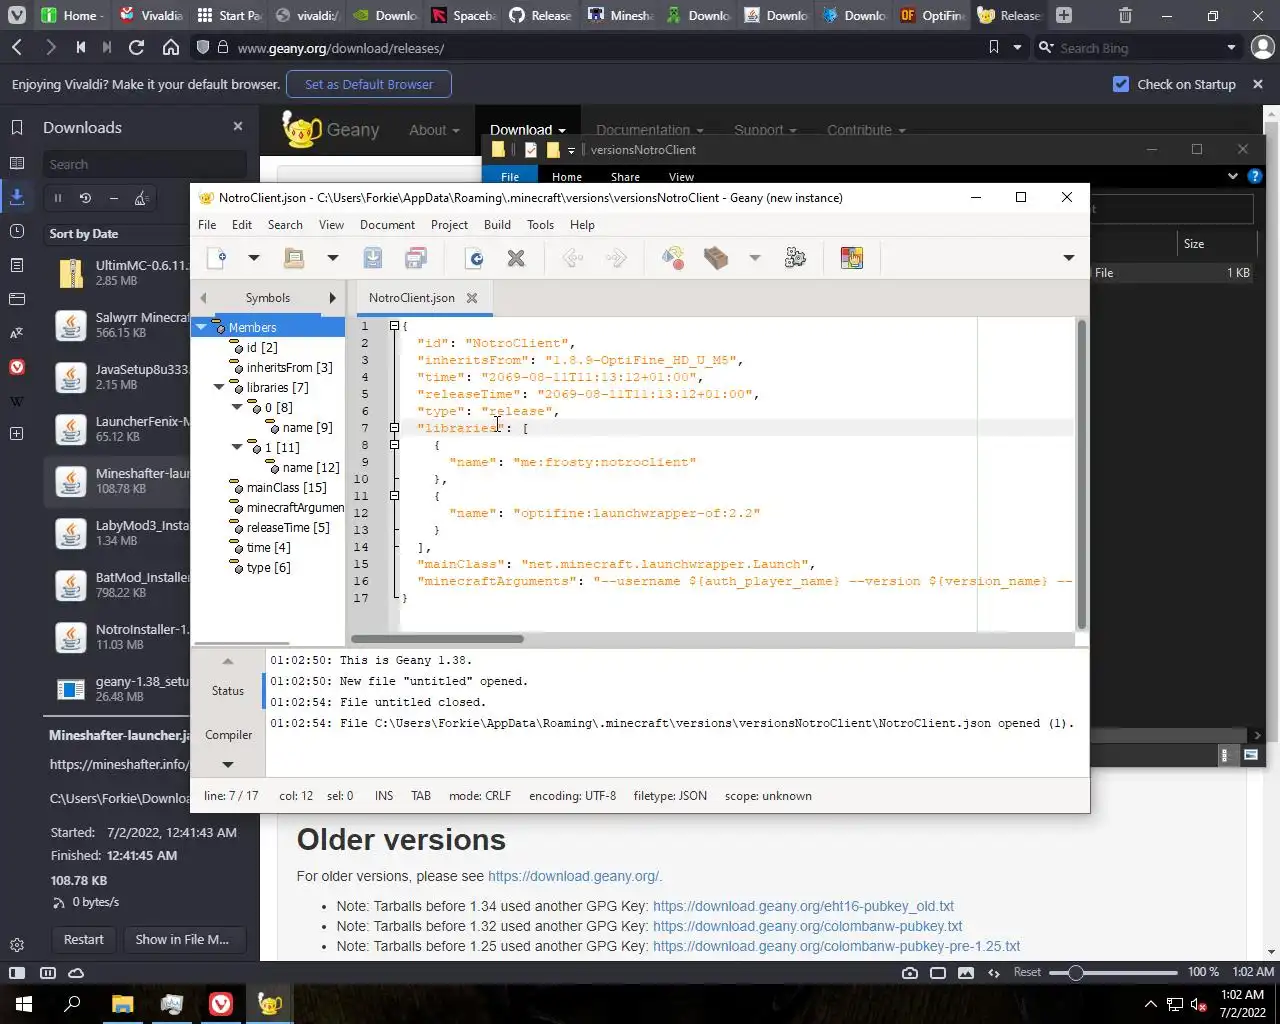
Task: Click sidebar tabs right arrow next to Symbols
Action: click(x=333, y=298)
